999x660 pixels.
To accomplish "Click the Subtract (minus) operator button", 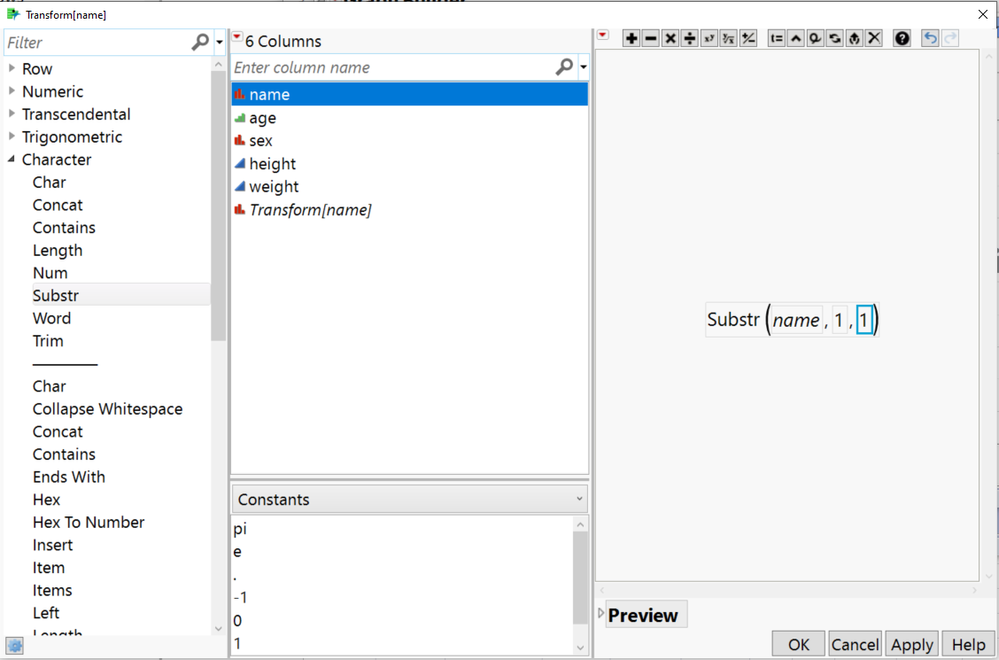I will click(650, 39).
